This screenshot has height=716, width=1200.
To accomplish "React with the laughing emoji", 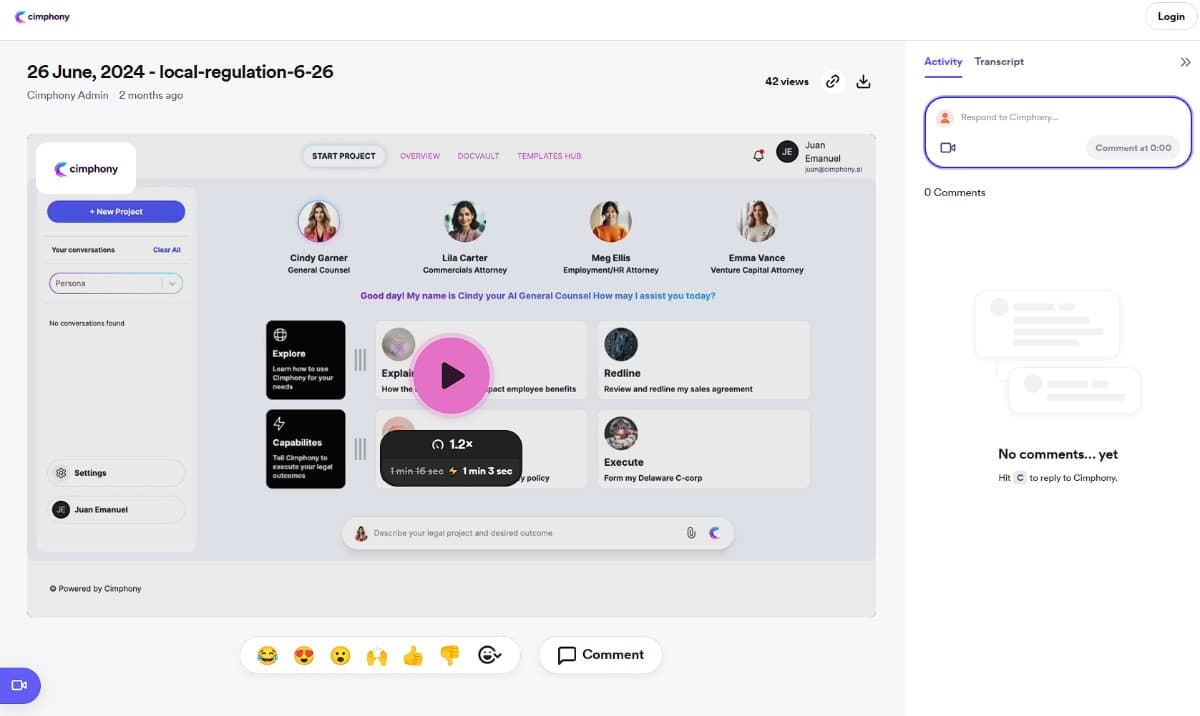I will click(267, 656).
